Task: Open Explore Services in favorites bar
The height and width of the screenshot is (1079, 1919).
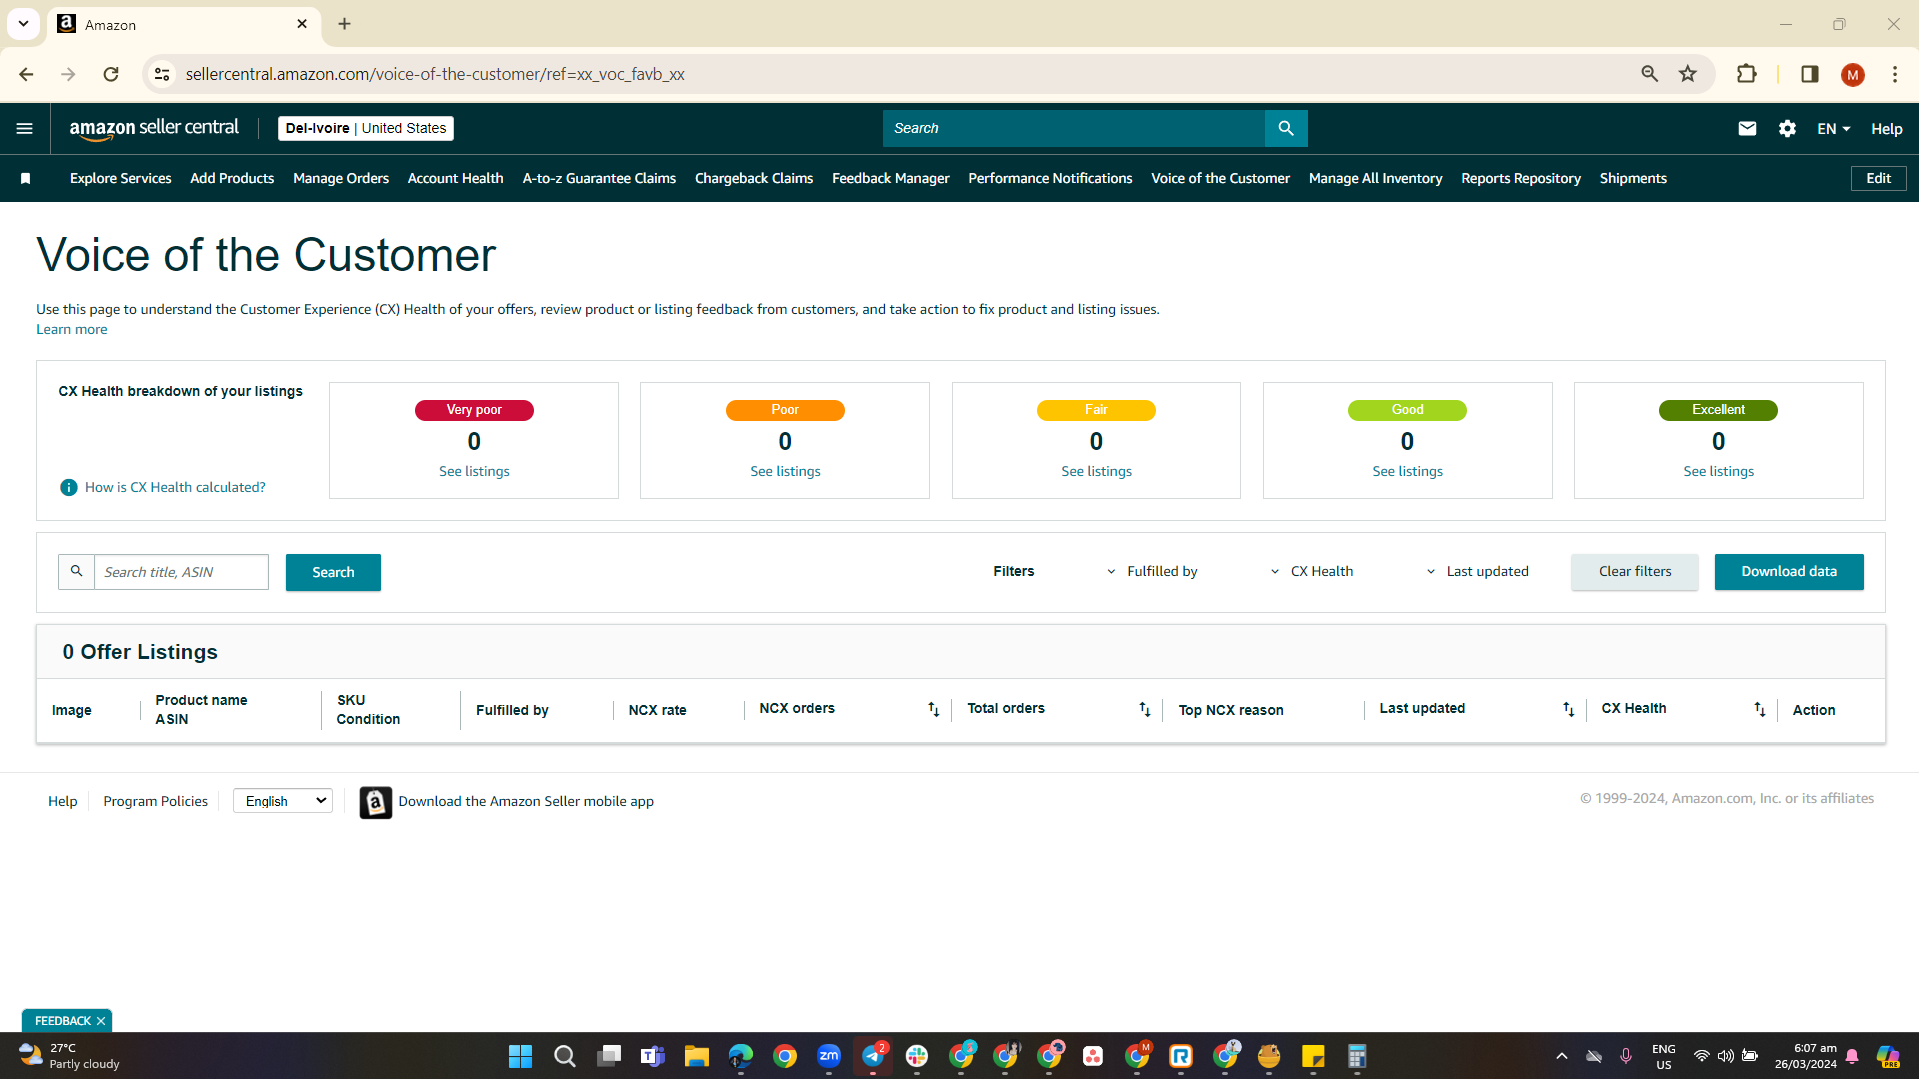Action: coord(121,178)
